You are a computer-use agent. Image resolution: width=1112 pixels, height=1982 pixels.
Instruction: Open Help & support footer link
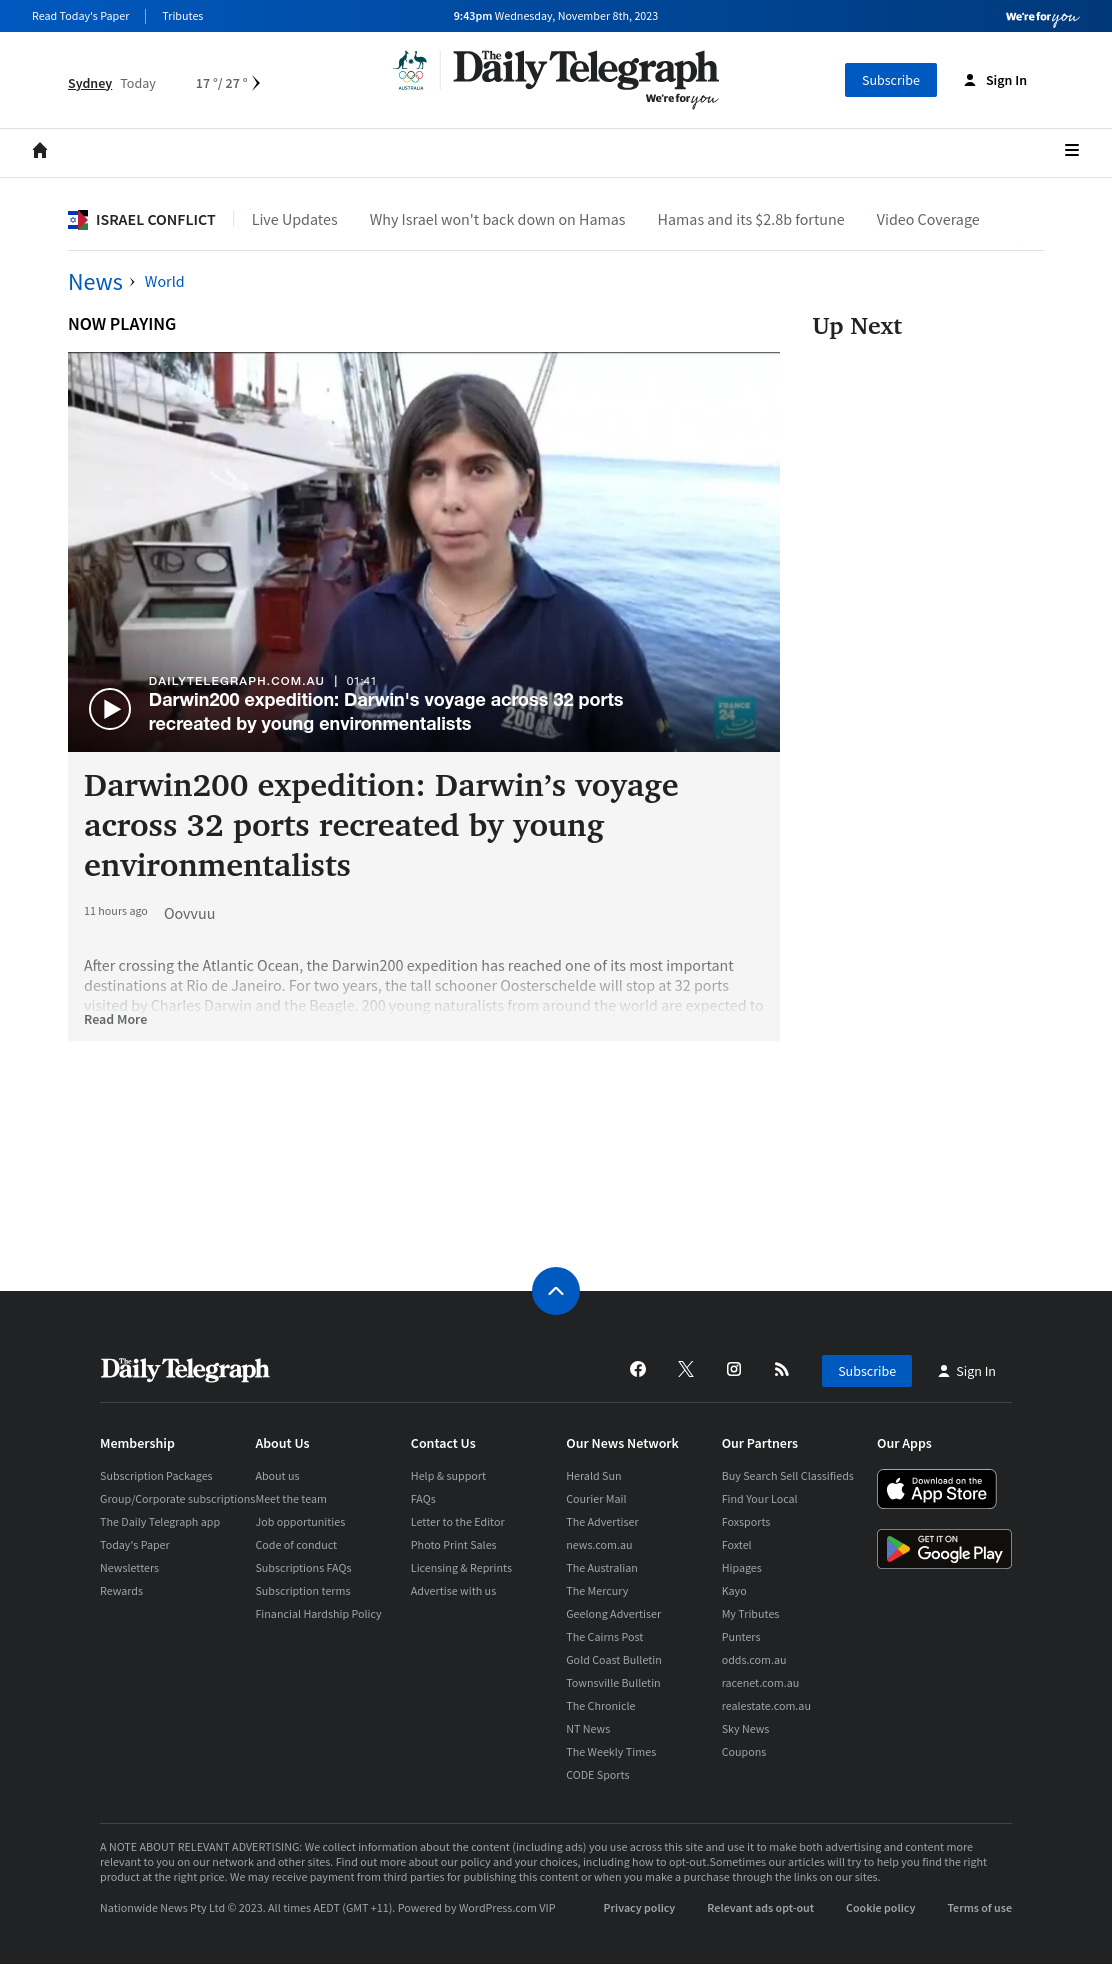point(448,1476)
